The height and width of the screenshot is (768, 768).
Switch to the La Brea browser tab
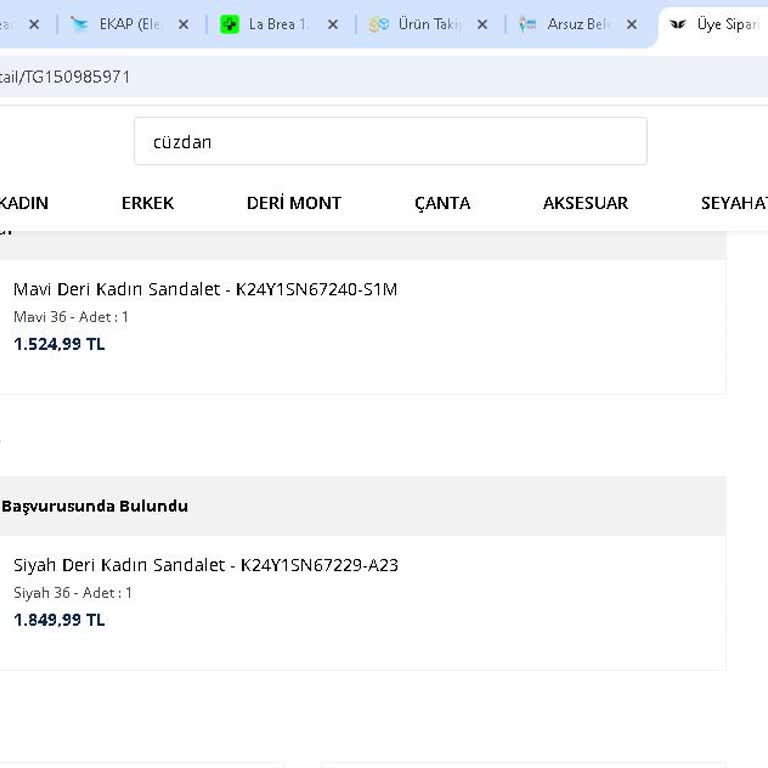[277, 24]
